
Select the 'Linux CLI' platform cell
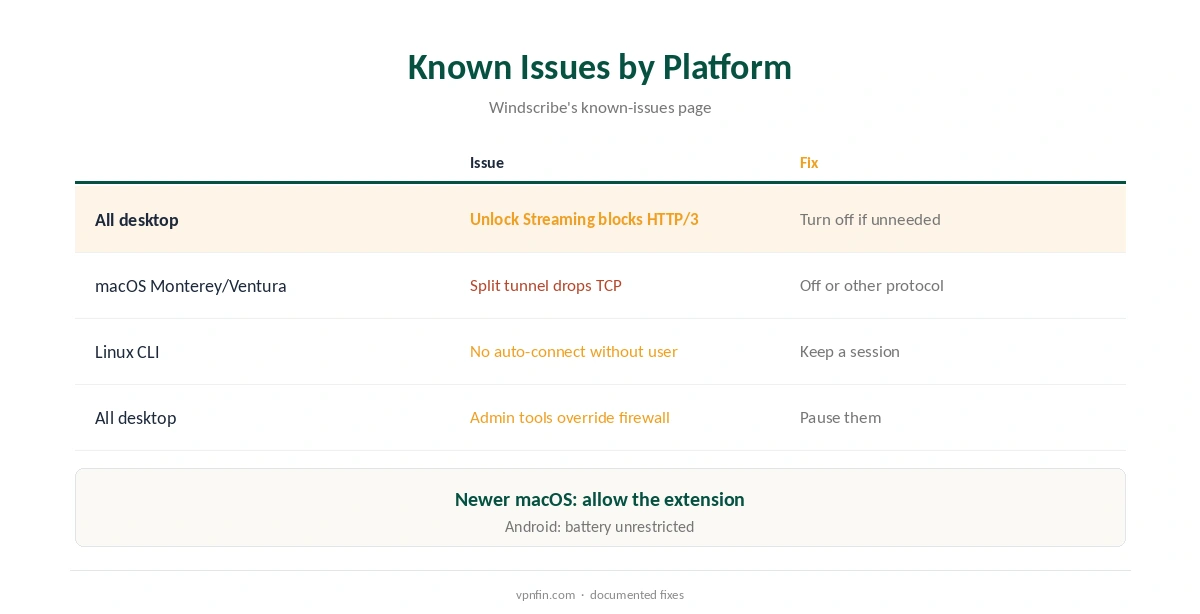[x=127, y=352]
